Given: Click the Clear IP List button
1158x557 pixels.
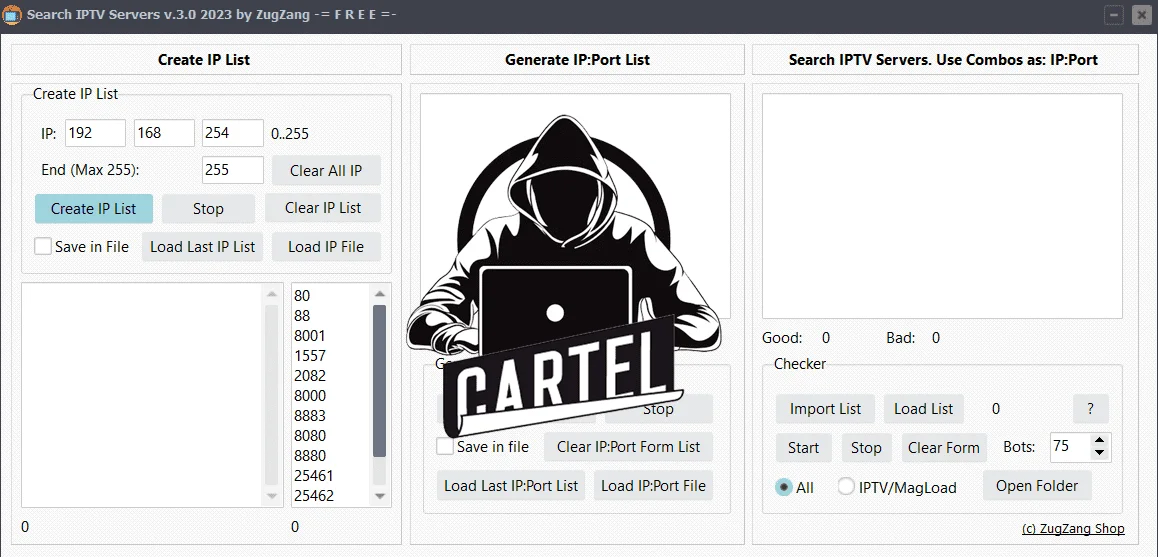Looking at the screenshot, I should [x=323, y=208].
